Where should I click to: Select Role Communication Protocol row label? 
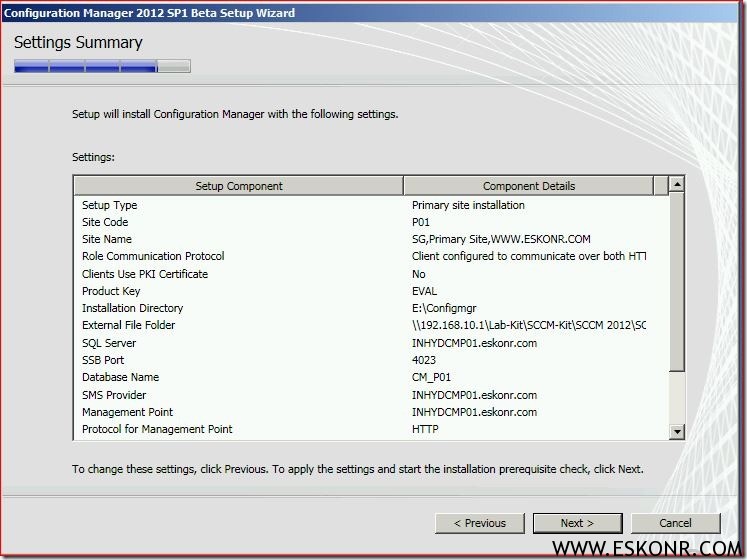[153, 256]
